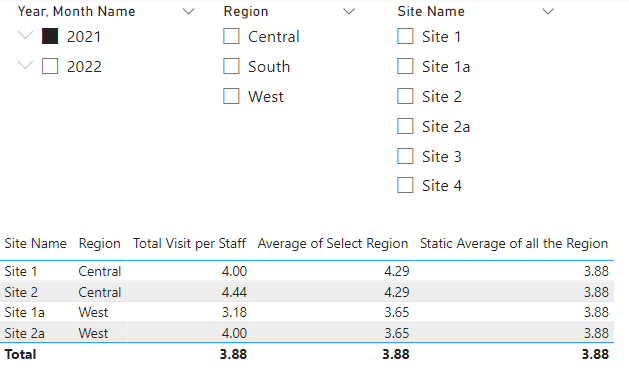Check the South region checkbox

point(231,66)
